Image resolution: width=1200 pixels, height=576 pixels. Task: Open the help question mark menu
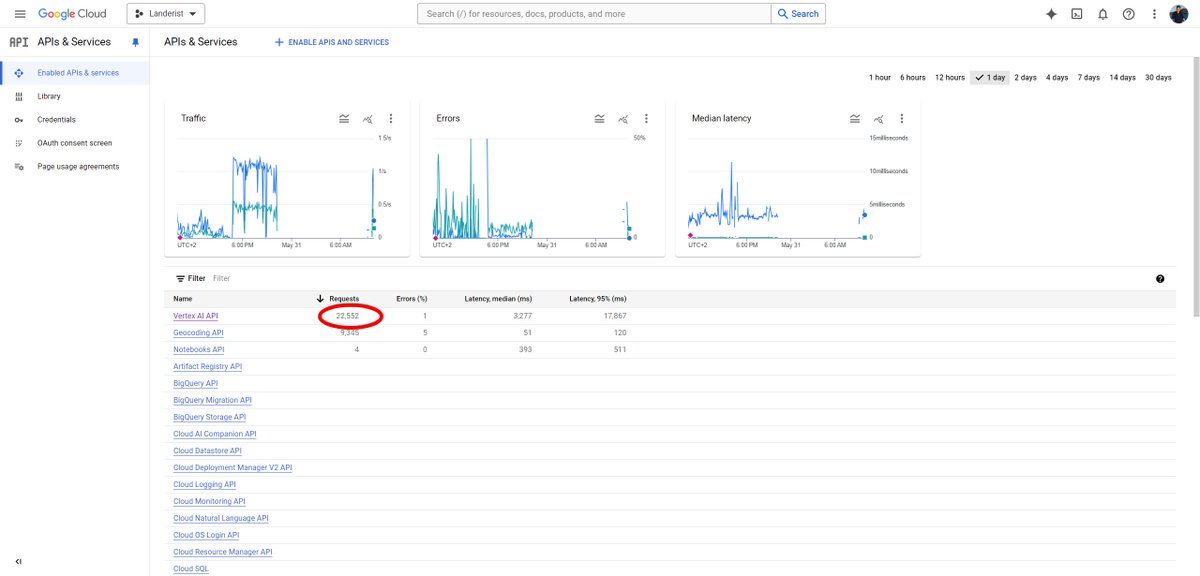(1129, 14)
